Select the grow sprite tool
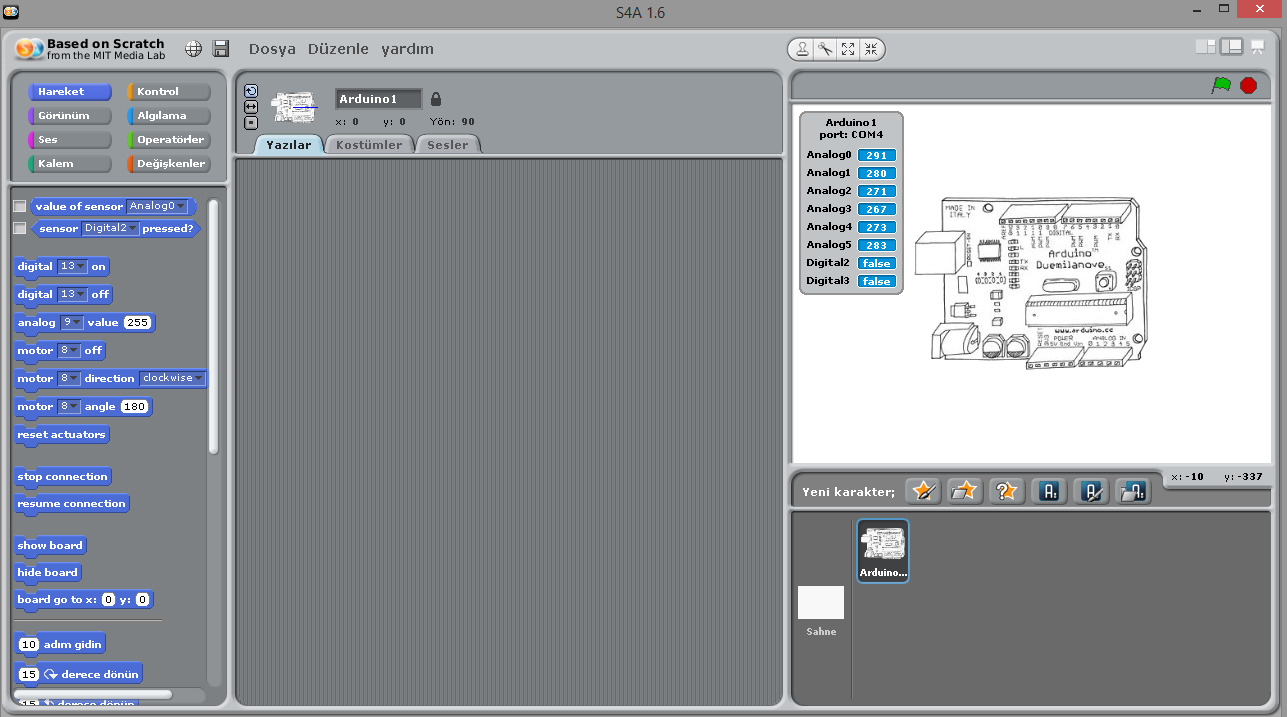1287x717 pixels. pyautogui.click(x=848, y=48)
